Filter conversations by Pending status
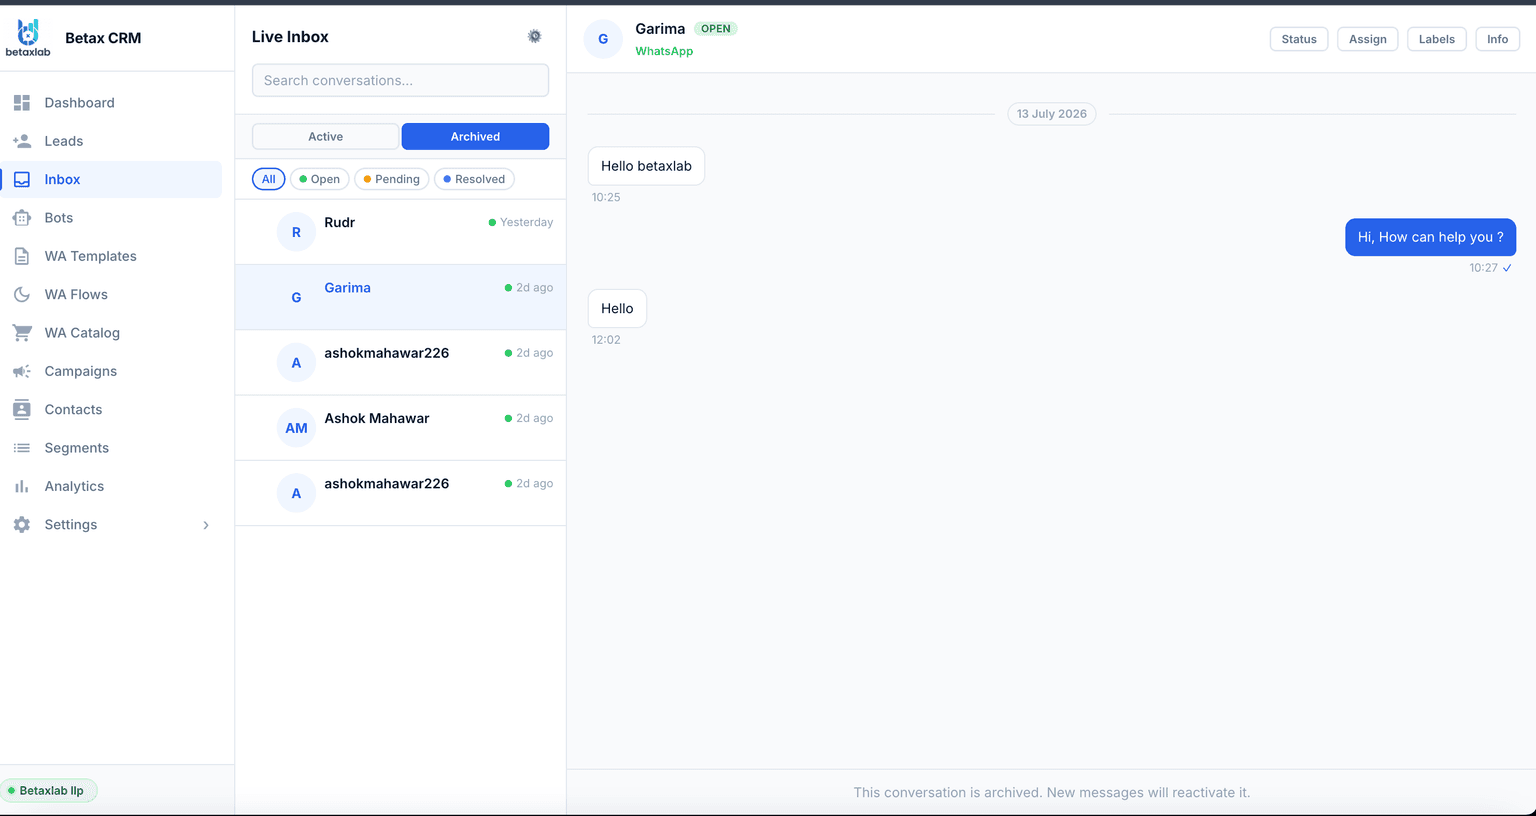Image resolution: width=1536 pixels, height=816 pixels. tap(391, 179)
